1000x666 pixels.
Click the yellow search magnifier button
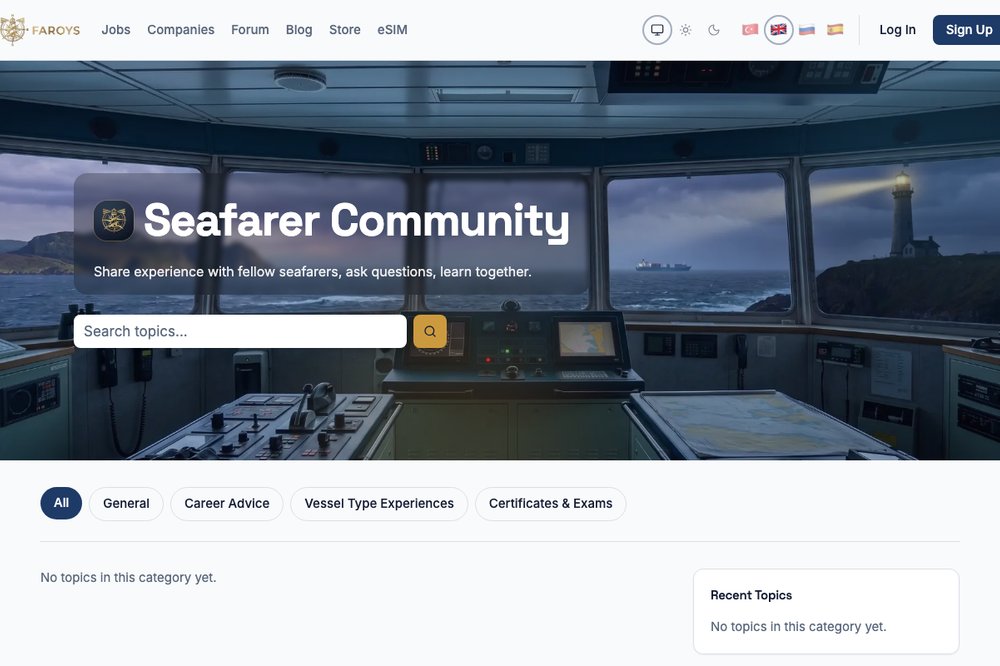pos(430,331)
